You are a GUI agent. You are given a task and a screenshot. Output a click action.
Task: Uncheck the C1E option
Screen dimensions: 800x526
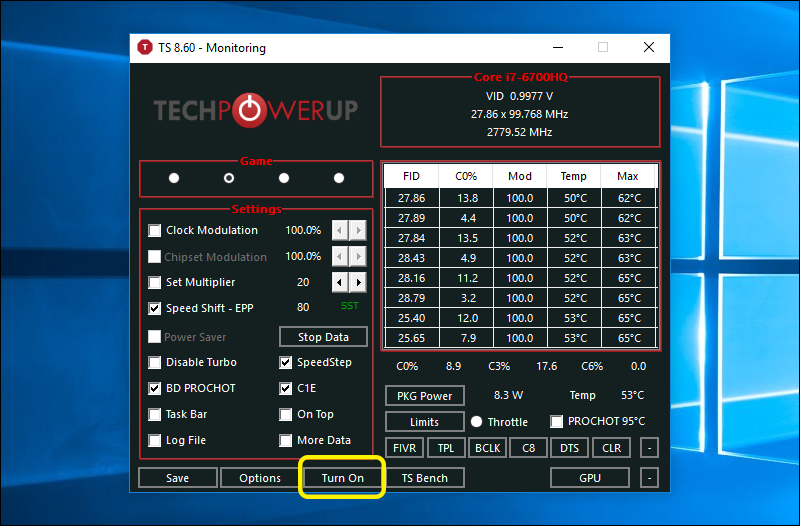pyautogui.click(x=286, y=389)
